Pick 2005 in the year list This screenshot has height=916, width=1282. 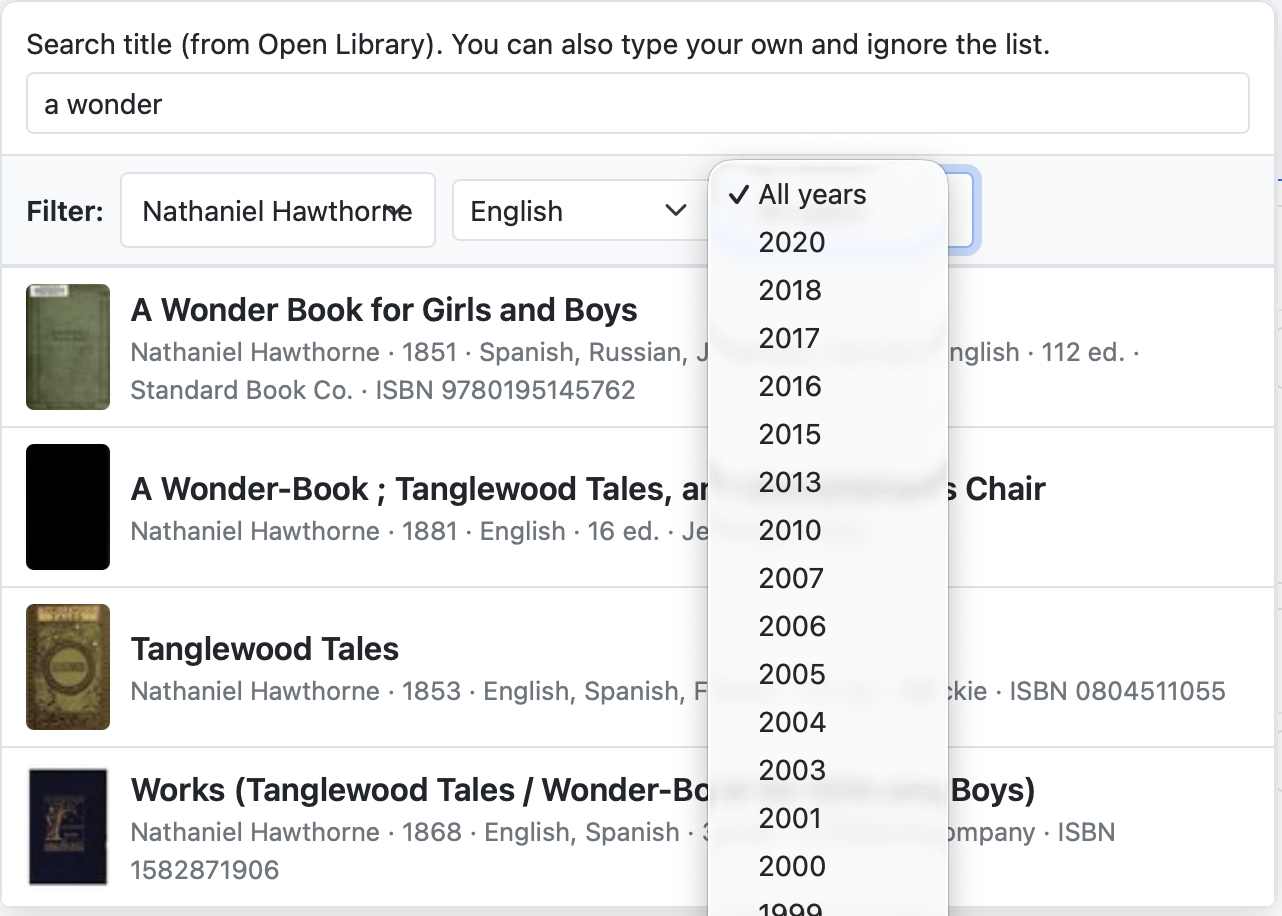(x=792, y=674)
